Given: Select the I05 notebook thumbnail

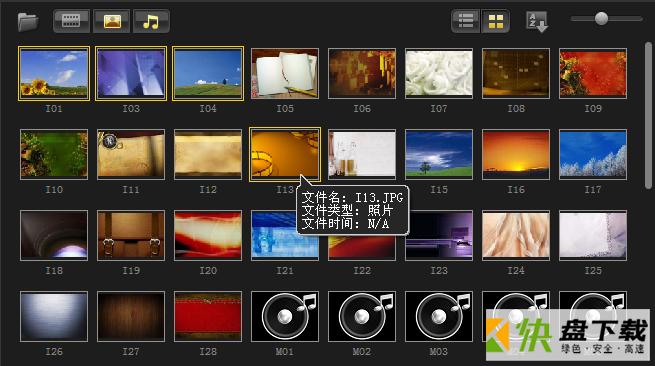Looking at the screenshot, I should click(x=285, y=74).
